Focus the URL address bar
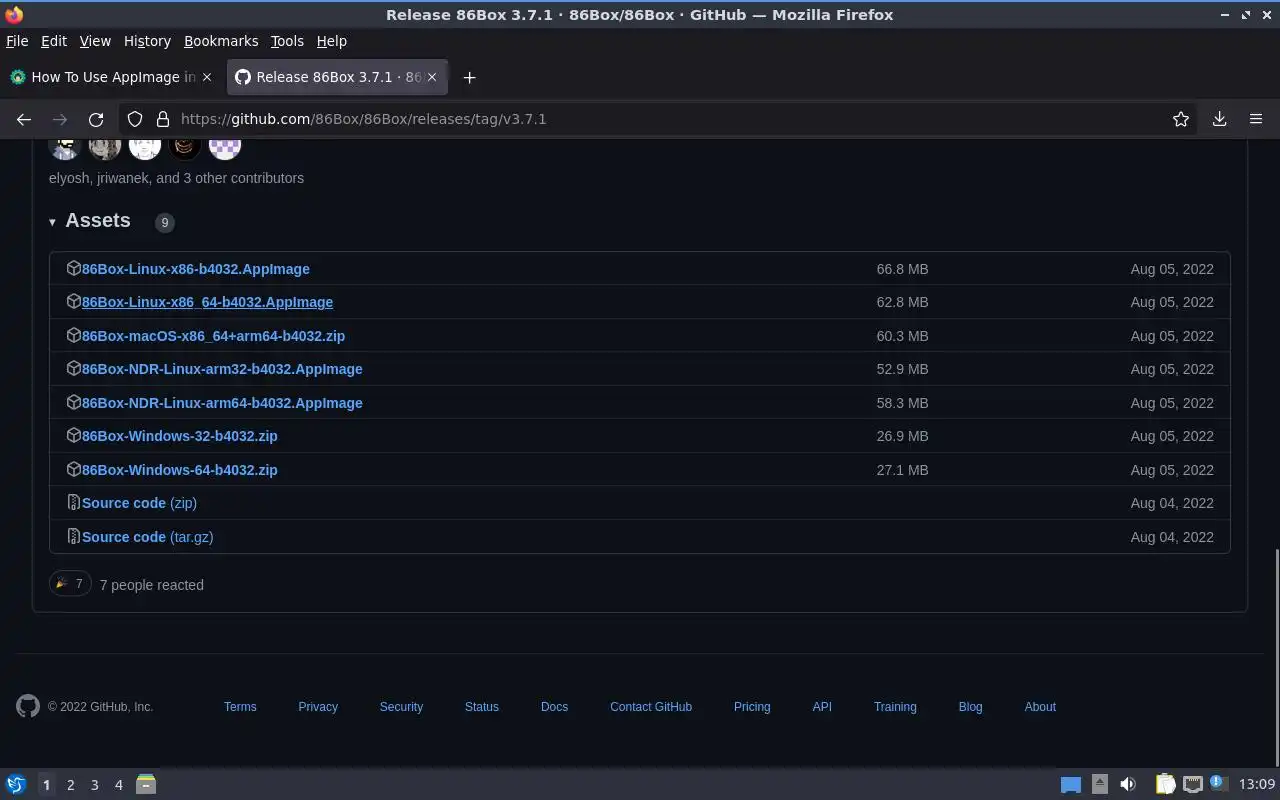1280x800 pixels. tap(660, 119)
